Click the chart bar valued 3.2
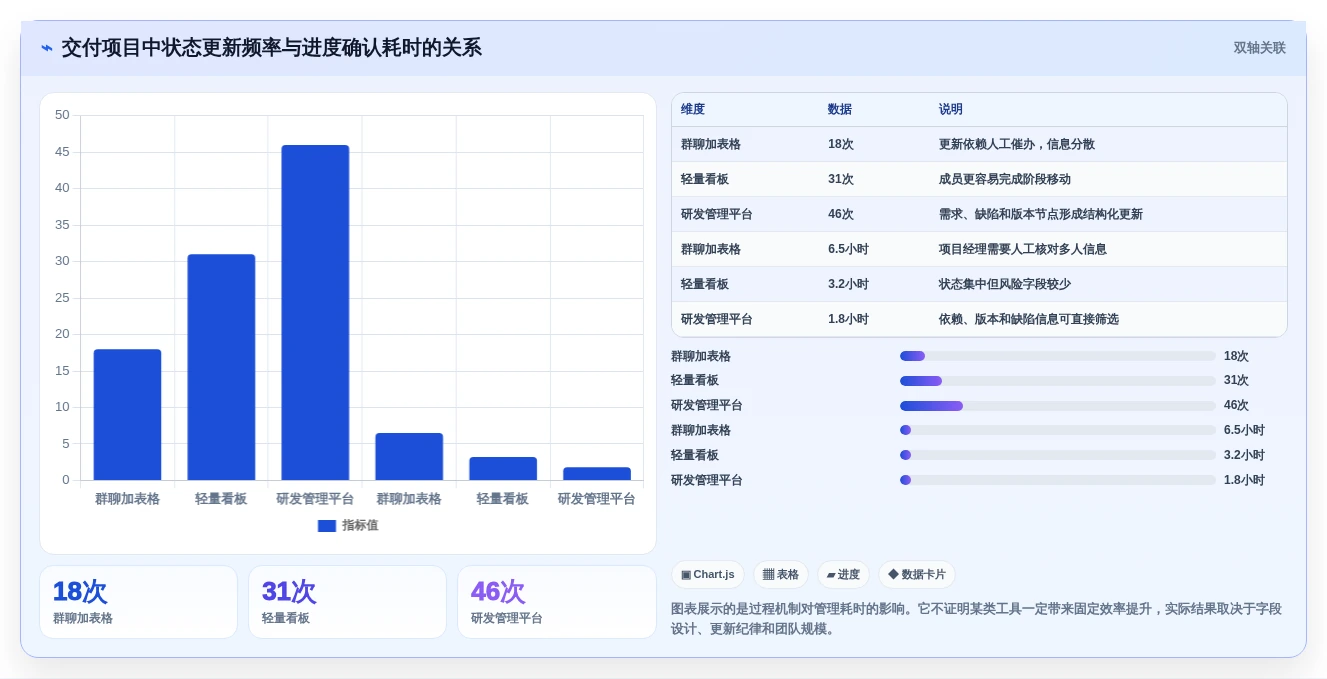1327x679 pixels. 503,468
